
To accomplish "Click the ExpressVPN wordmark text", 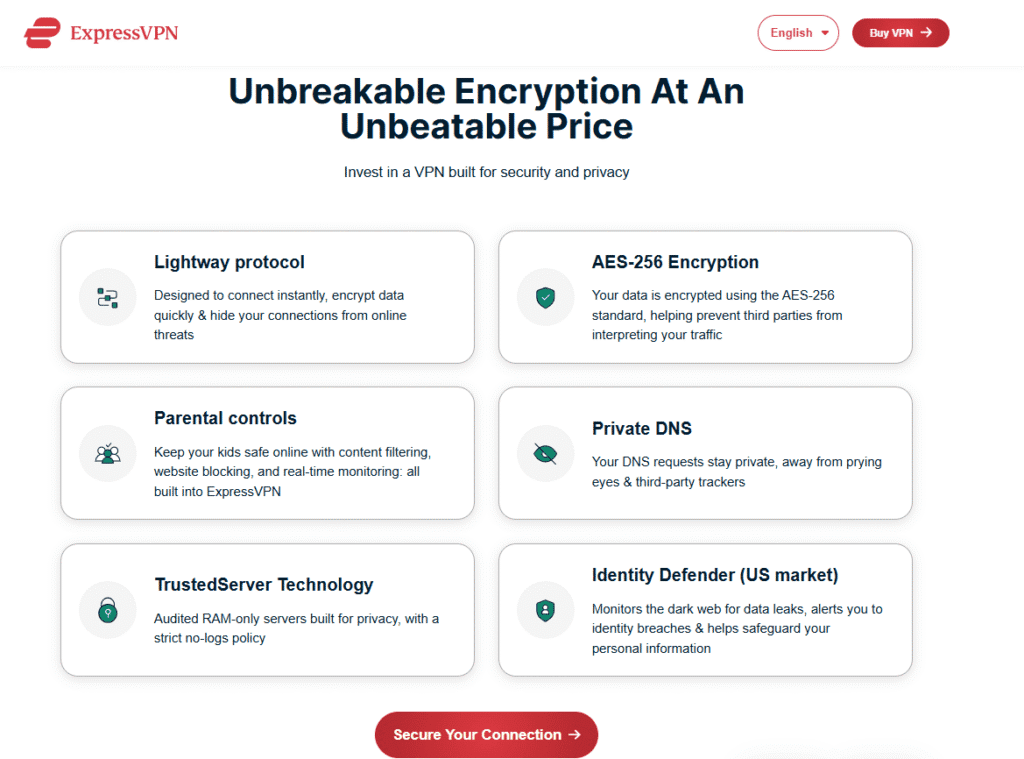I will (x=124, y=32).
